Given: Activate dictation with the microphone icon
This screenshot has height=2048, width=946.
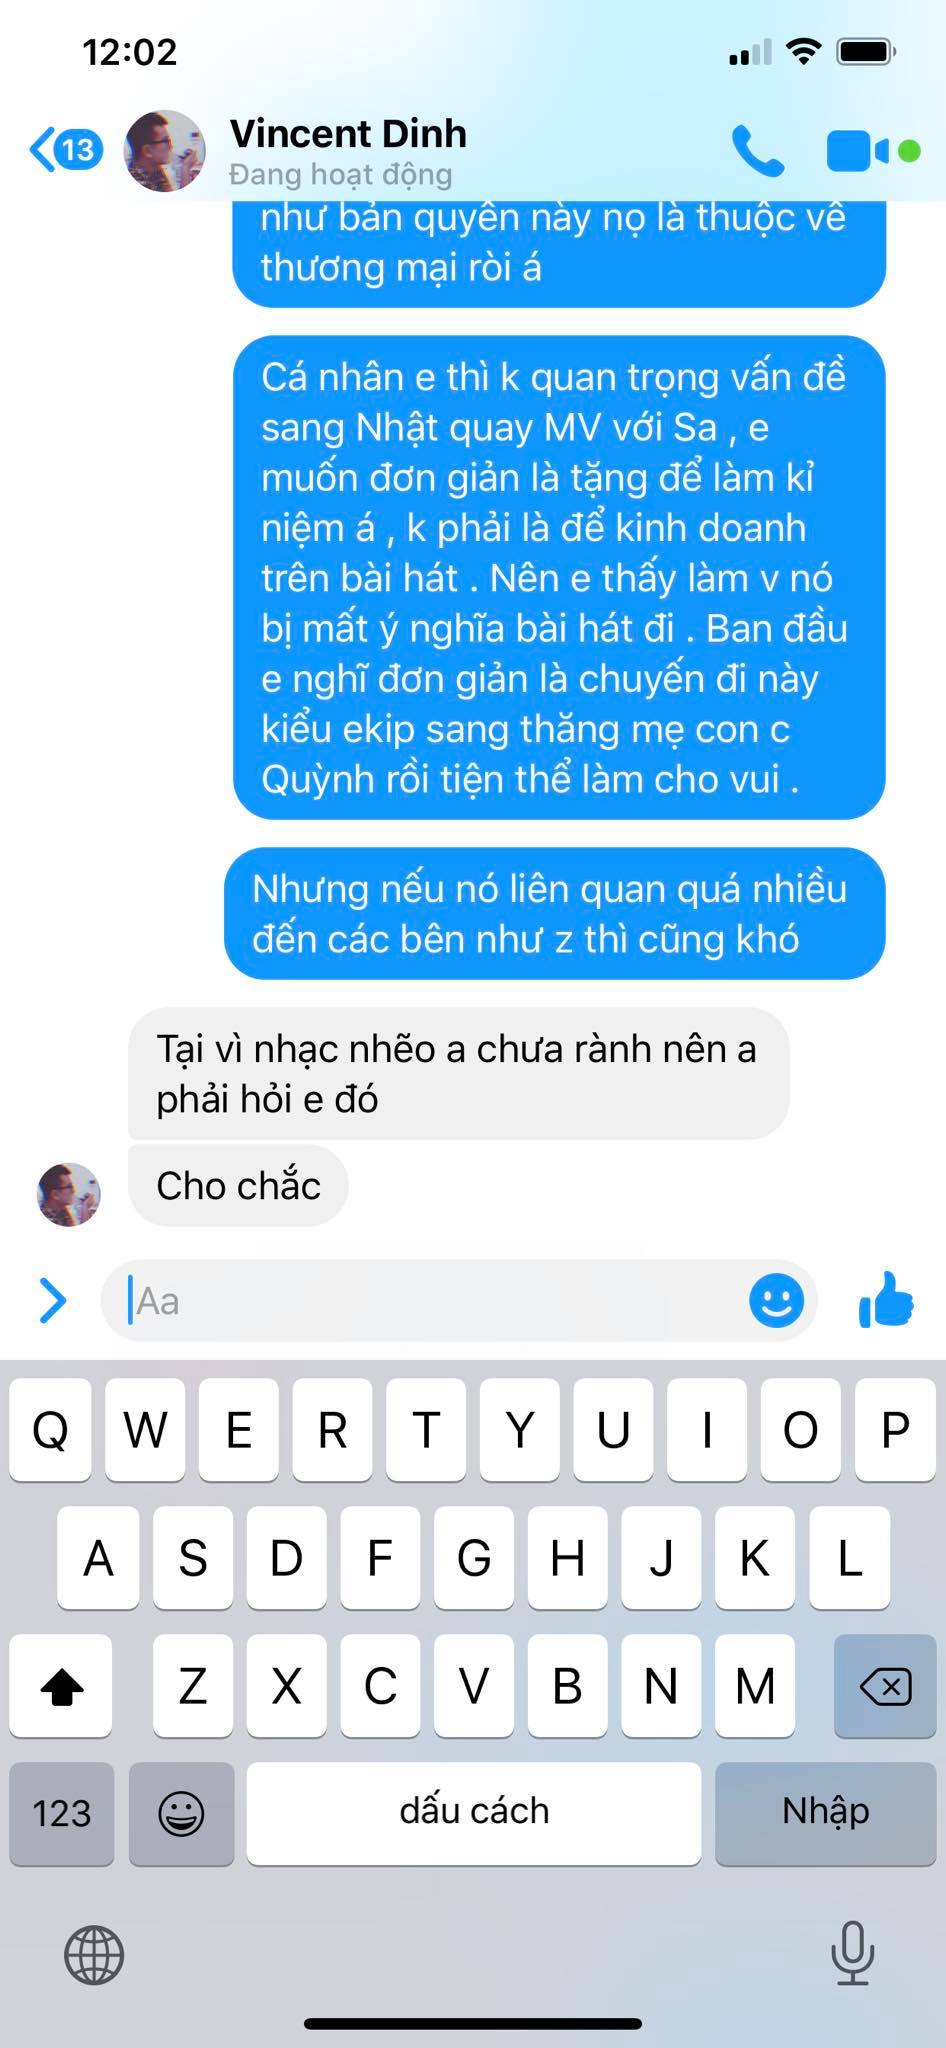Looking at the screenshot, I should point(853,1953).
